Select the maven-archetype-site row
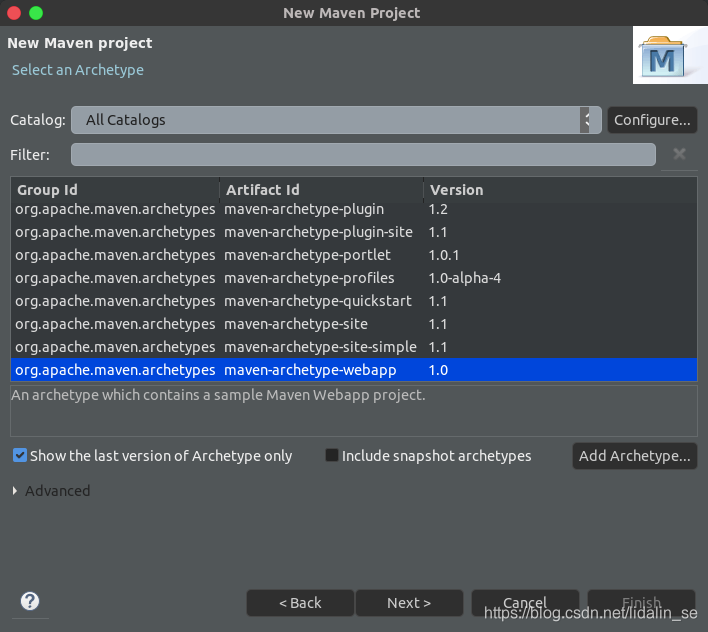The height and width of the screenshot is (632, 708). coord(354,324)
